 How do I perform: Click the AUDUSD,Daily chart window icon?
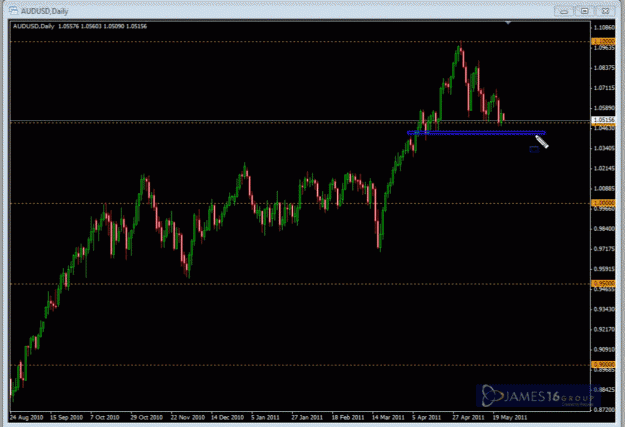click(x=14, y=10)
